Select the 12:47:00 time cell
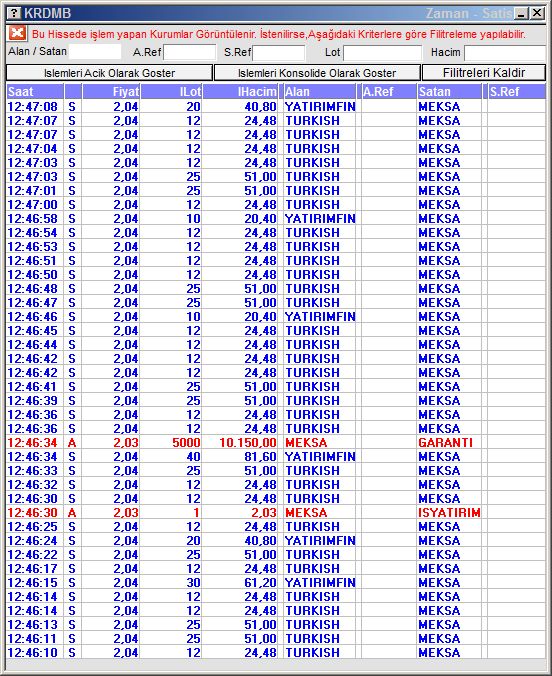The height and width of the screenshot is (676, 552). click(33, 204)
